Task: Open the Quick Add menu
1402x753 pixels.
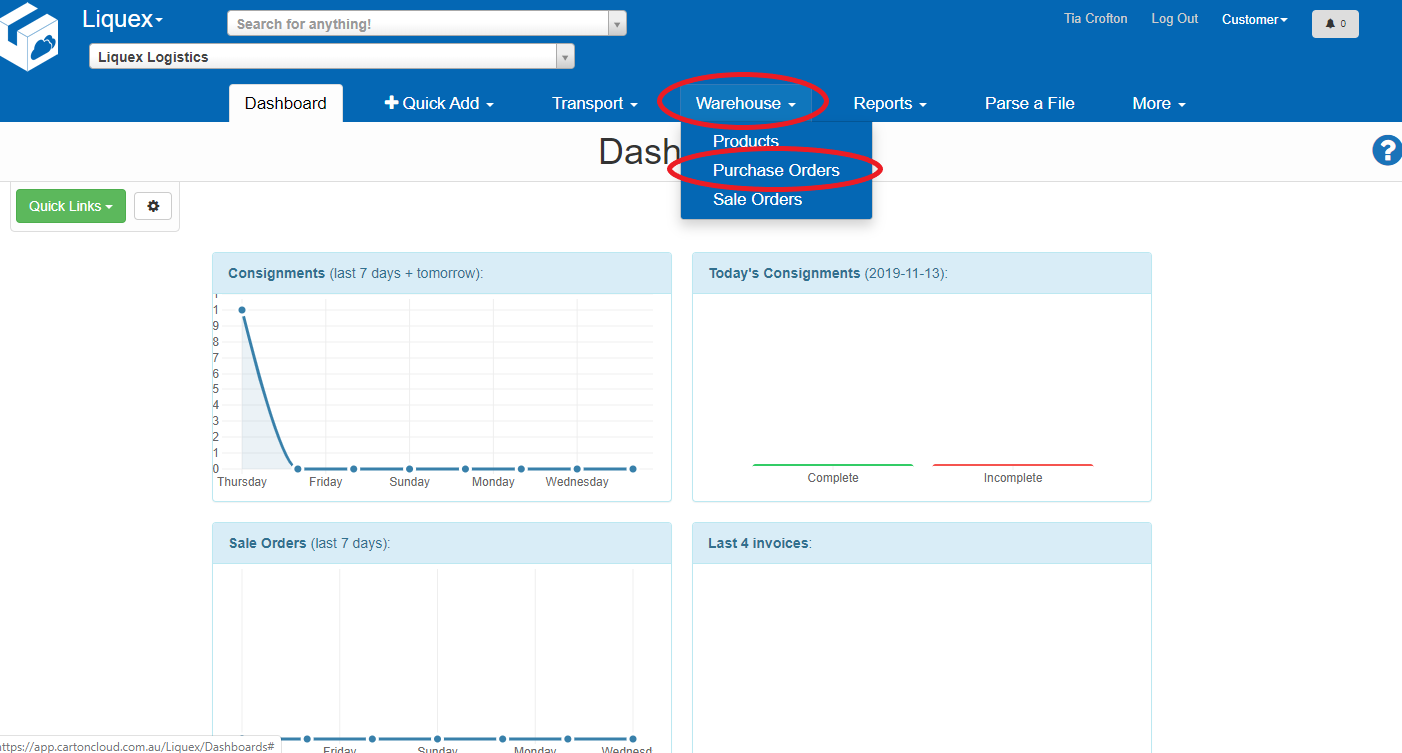Action: click(439, 103)
